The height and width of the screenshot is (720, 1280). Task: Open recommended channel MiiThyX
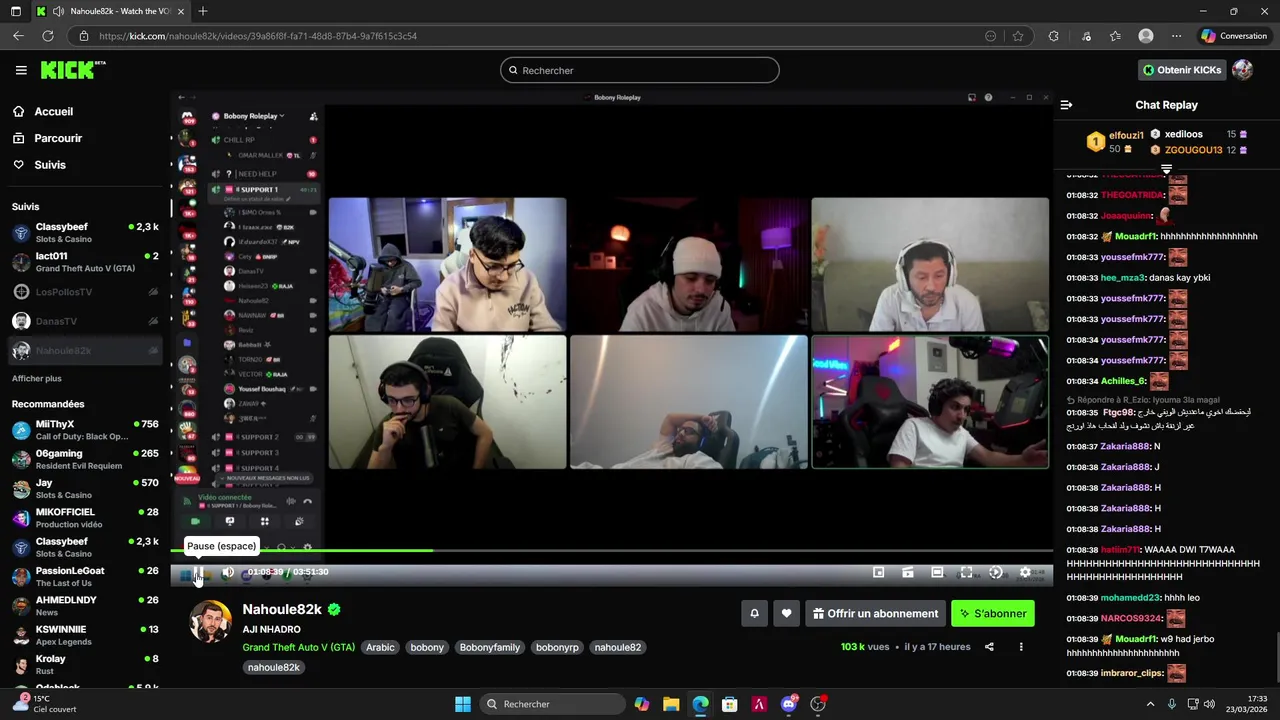[x=86, y=430]
